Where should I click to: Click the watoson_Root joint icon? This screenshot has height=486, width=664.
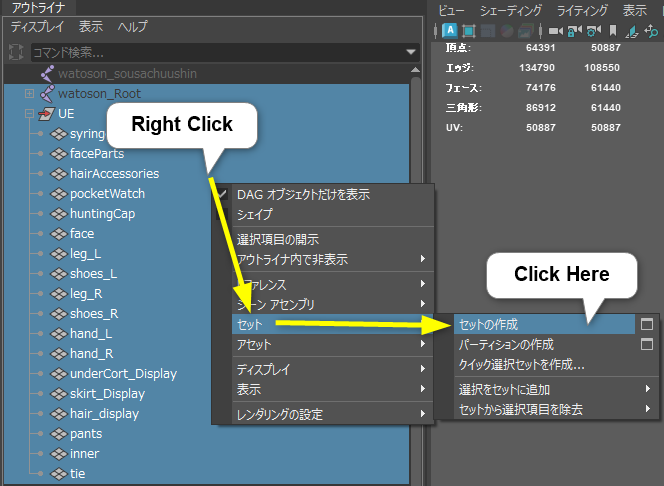tap(47, 94)
